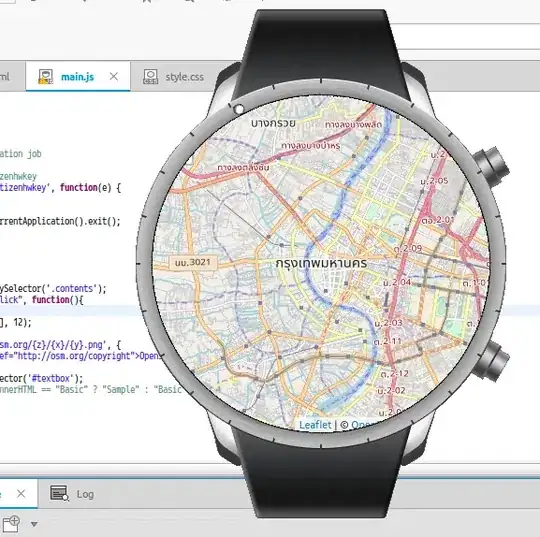Click the ทางลงบางพลัด label on the map
Screen dimensions: 540x537
pos(353,124)
